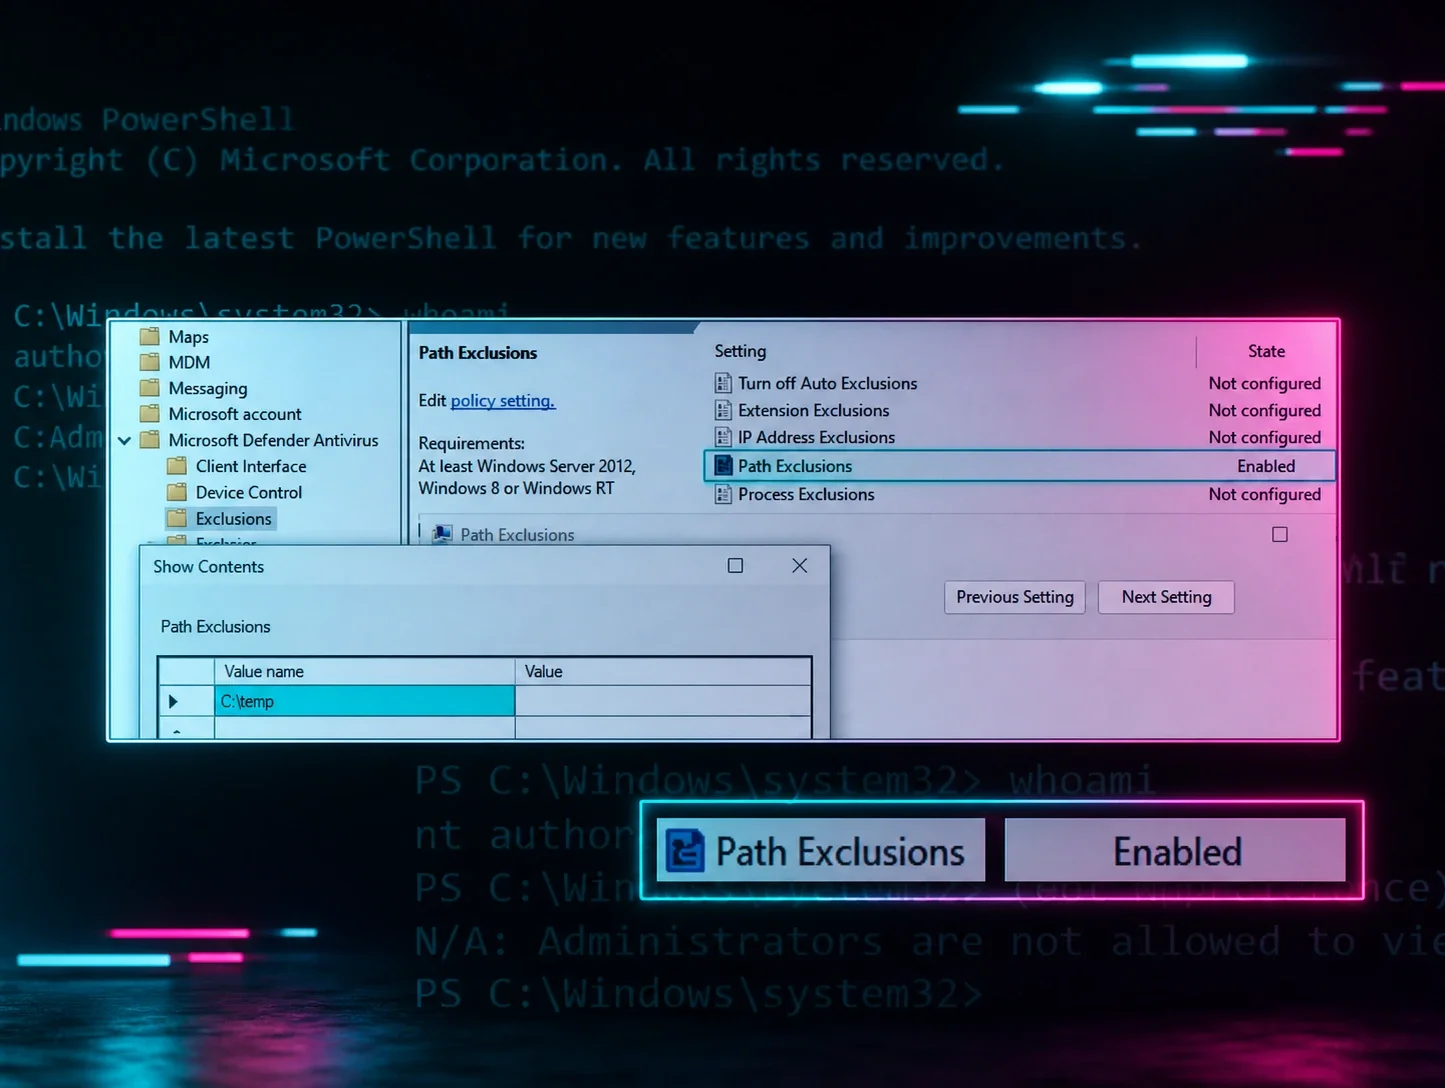Click the Value column header
The width and height of the screenshot is (1445, 1088).
click(663, 672)
